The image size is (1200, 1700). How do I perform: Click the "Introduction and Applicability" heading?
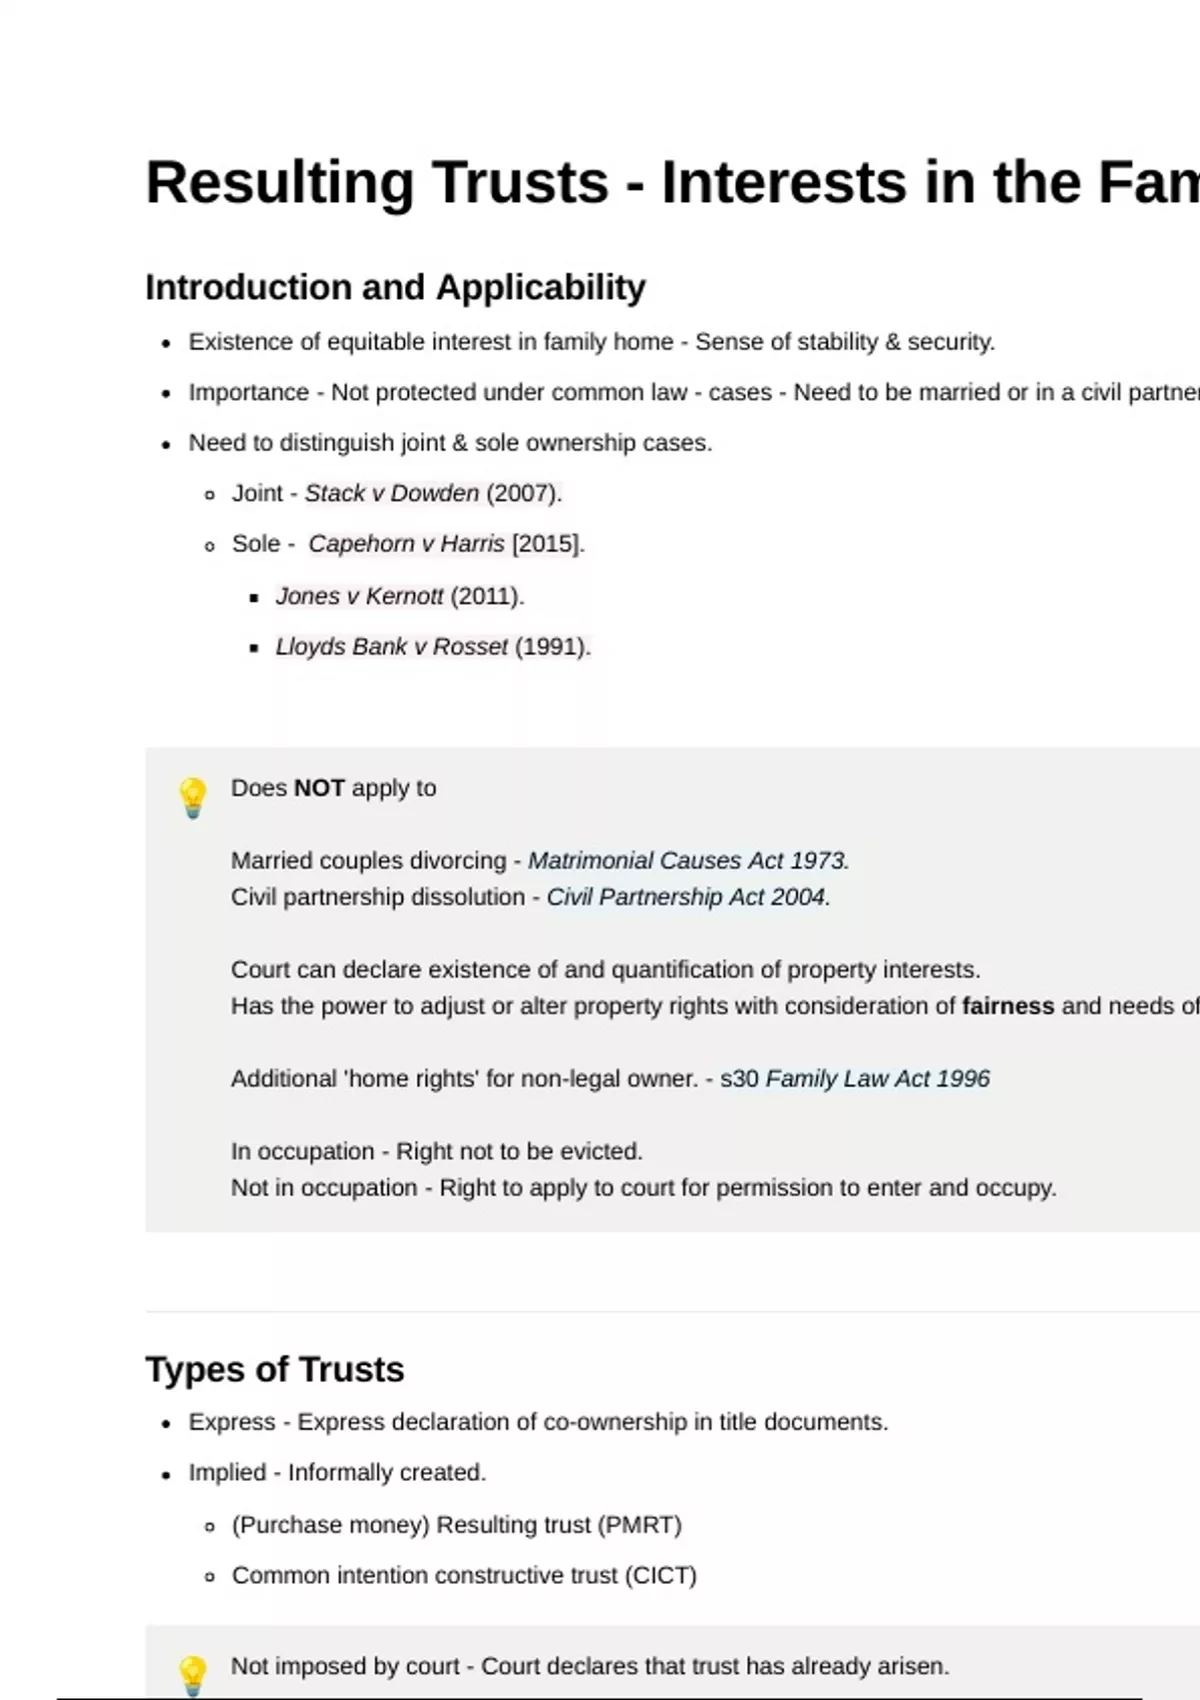(x=395, y=288)
